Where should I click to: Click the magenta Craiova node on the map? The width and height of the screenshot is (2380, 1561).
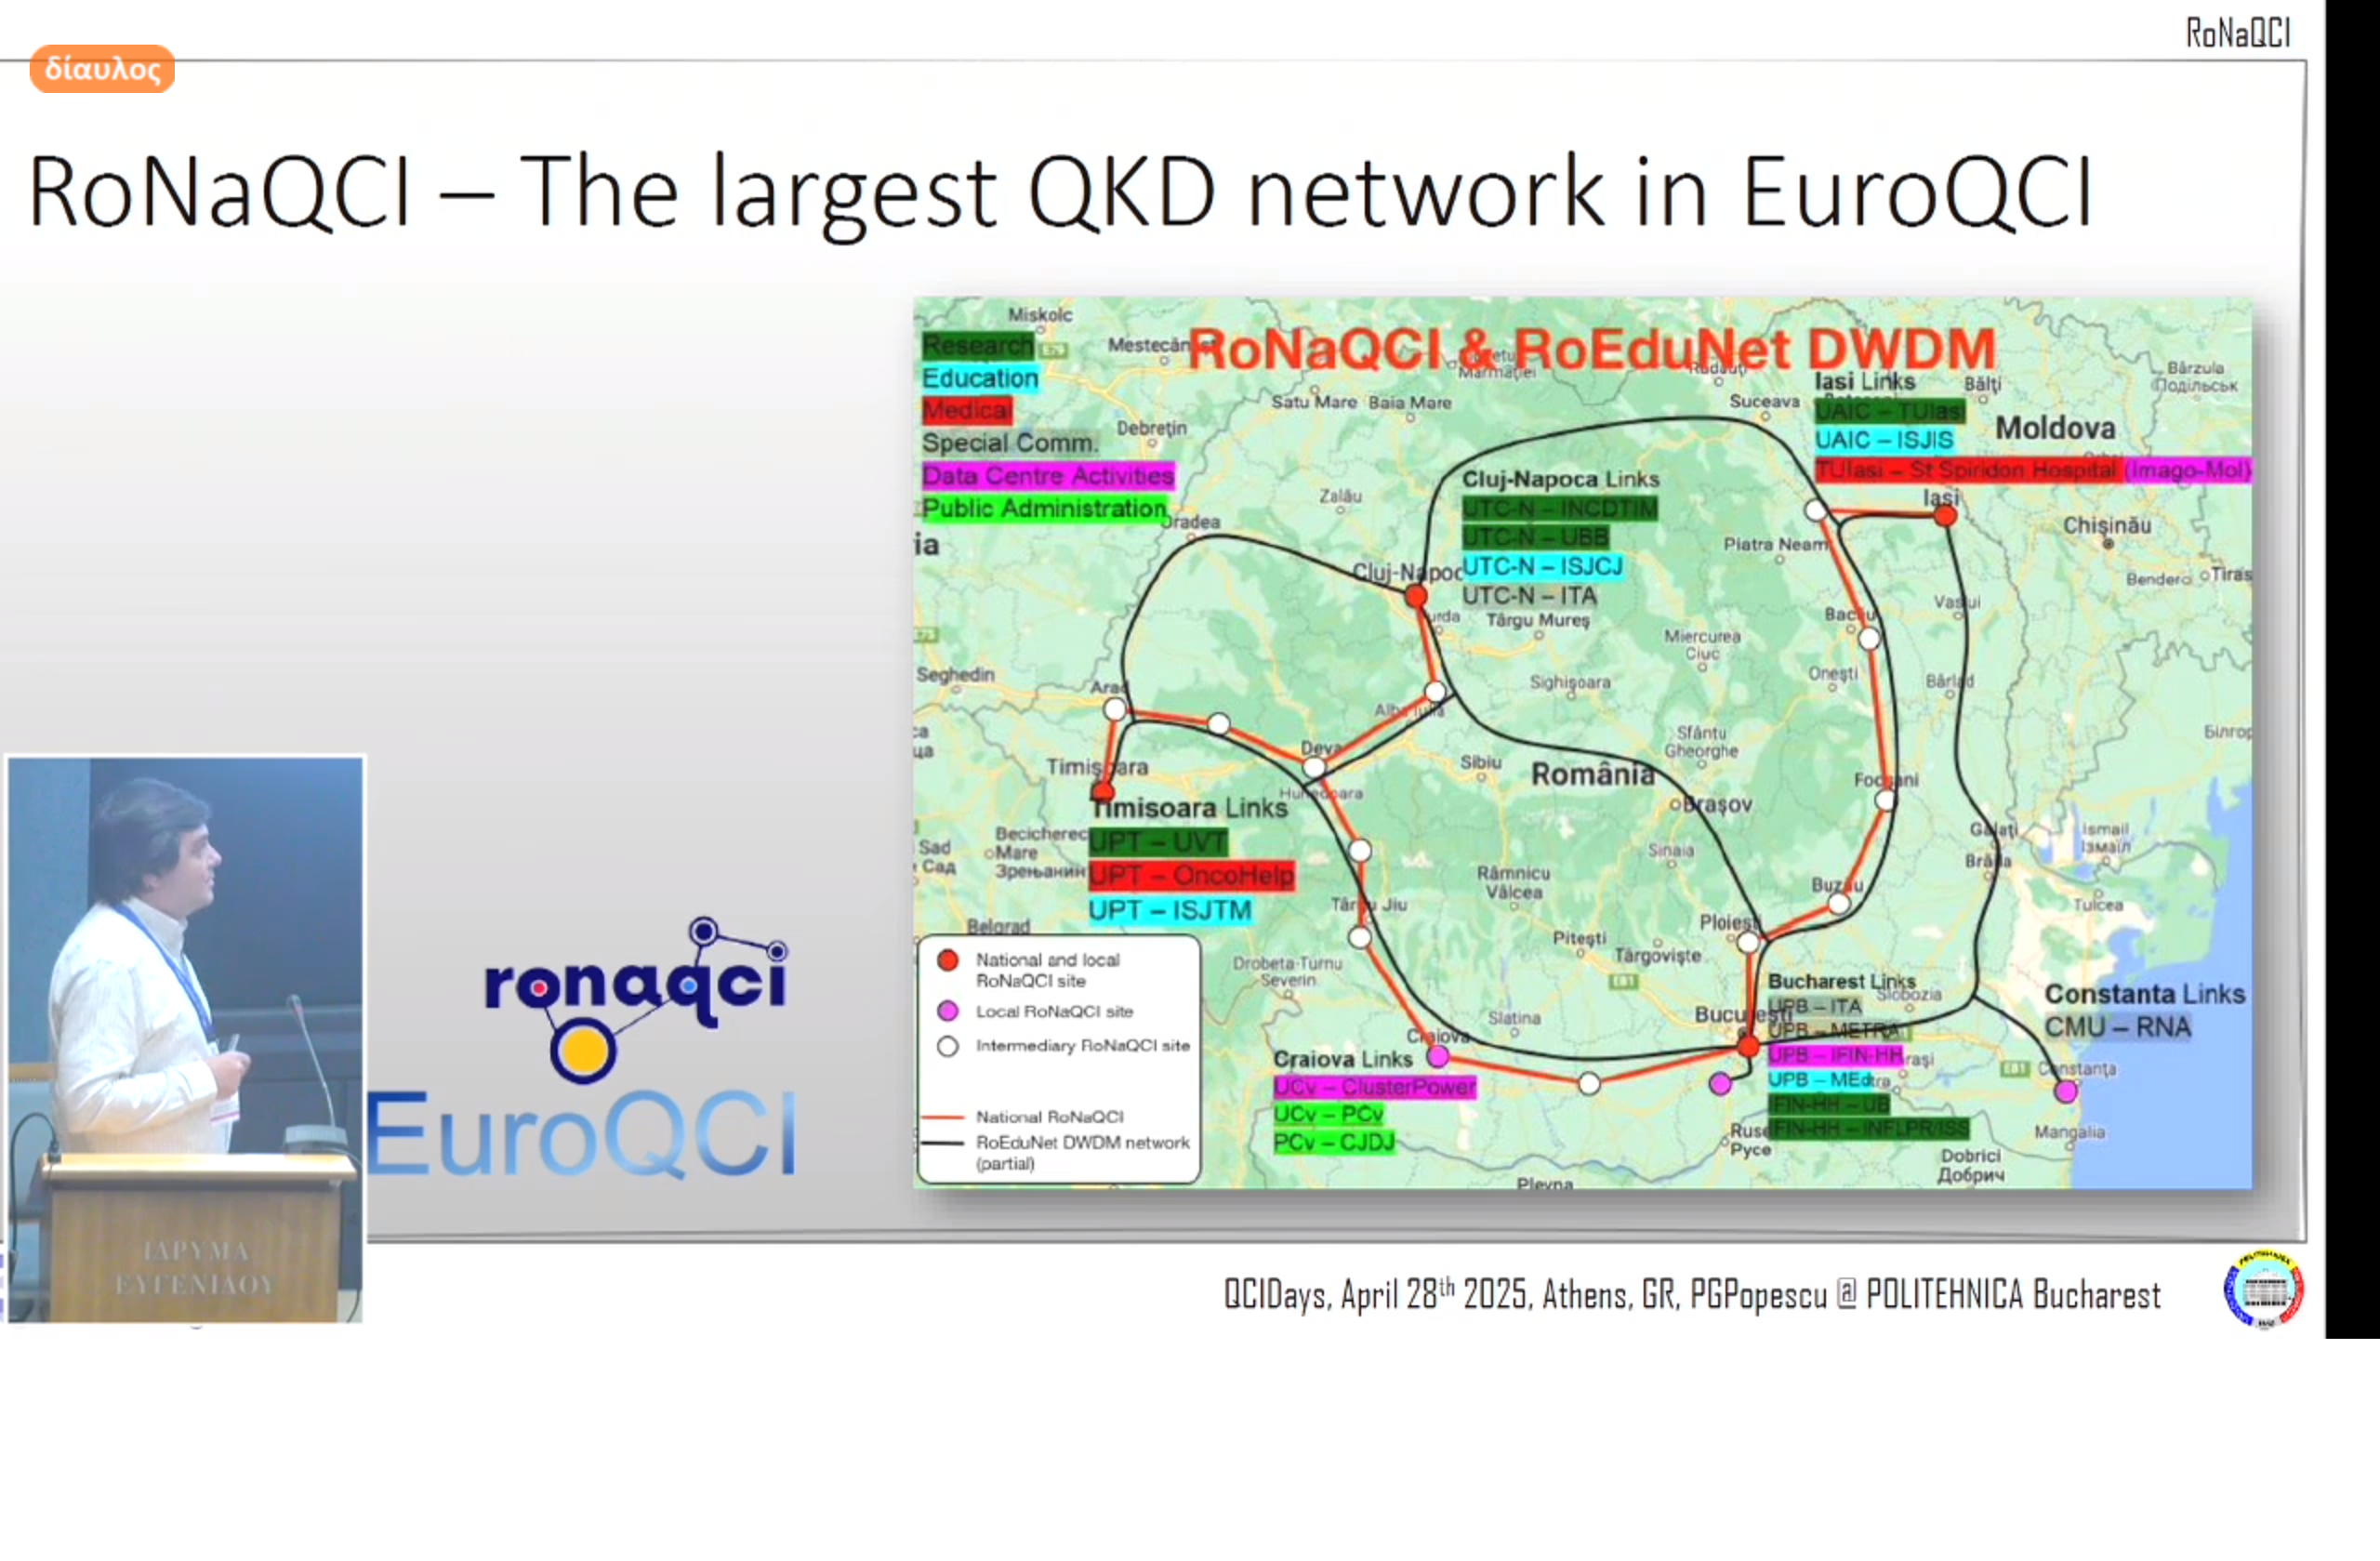(x=1437, y=1056)
